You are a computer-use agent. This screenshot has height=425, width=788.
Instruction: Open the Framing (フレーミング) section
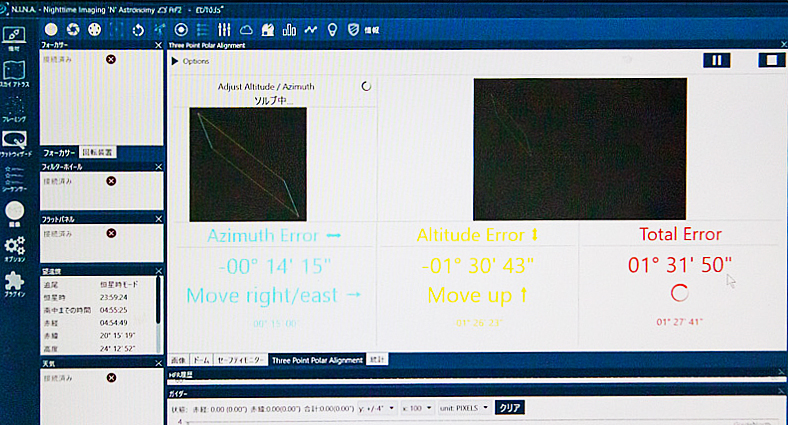point(14,109)
